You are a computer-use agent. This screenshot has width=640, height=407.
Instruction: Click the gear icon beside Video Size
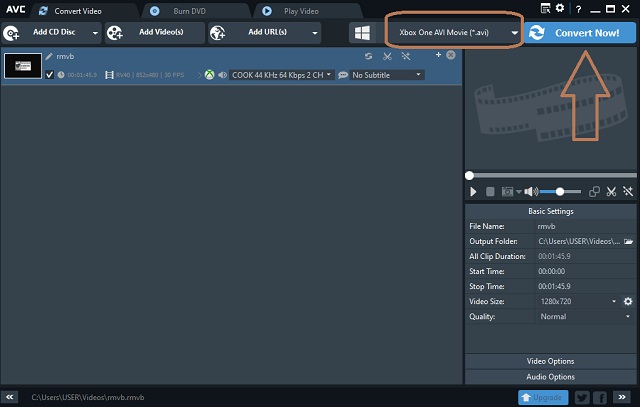628,302
